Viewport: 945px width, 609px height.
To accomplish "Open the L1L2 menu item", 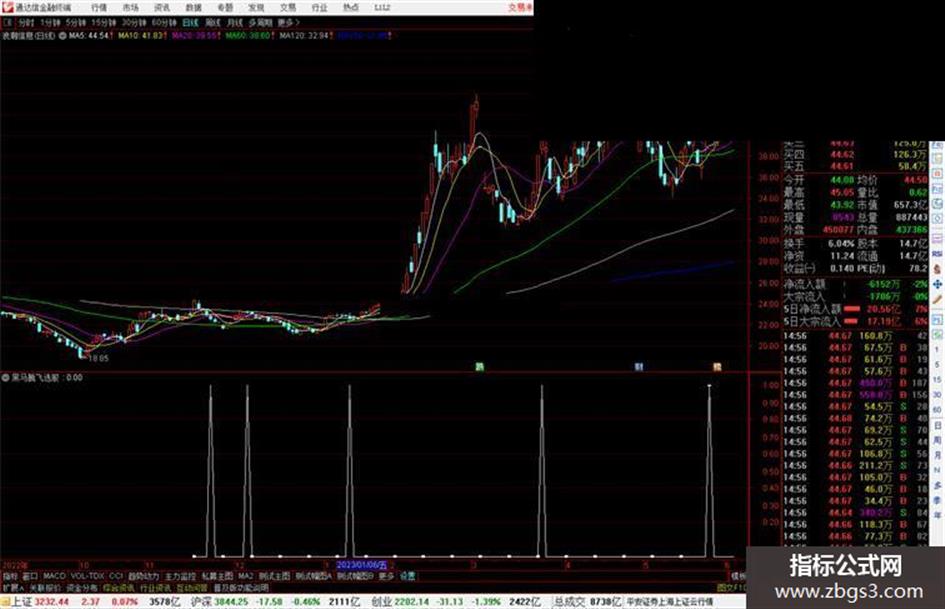I will point(382,8).
